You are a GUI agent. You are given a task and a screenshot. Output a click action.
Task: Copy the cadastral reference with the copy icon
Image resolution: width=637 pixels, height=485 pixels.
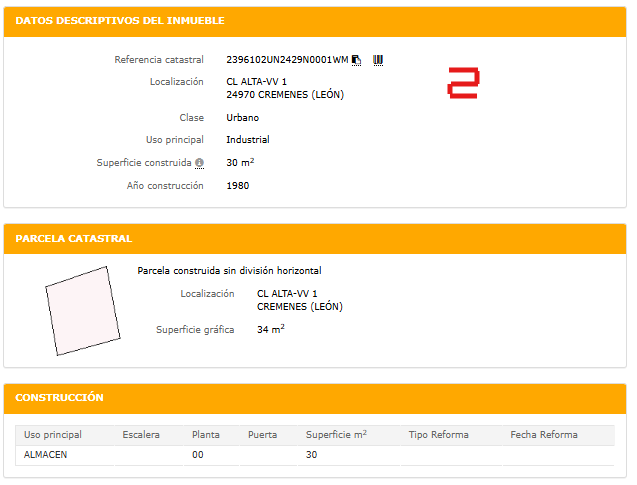[x=357, y=60]
